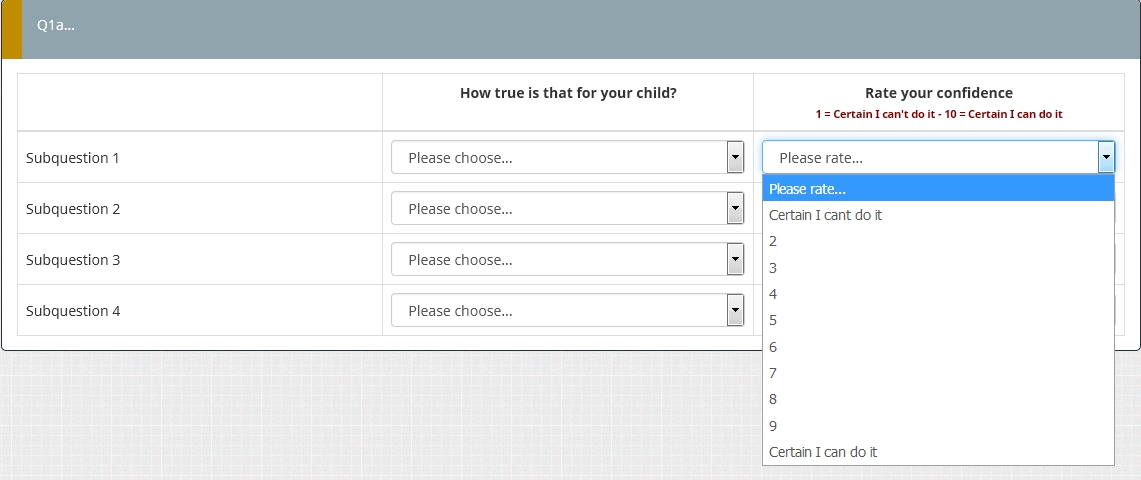This screenshot has width=1141, height=480.
Task: Click the Subquestion 2 child dropdown arrow
Action: 735,208
